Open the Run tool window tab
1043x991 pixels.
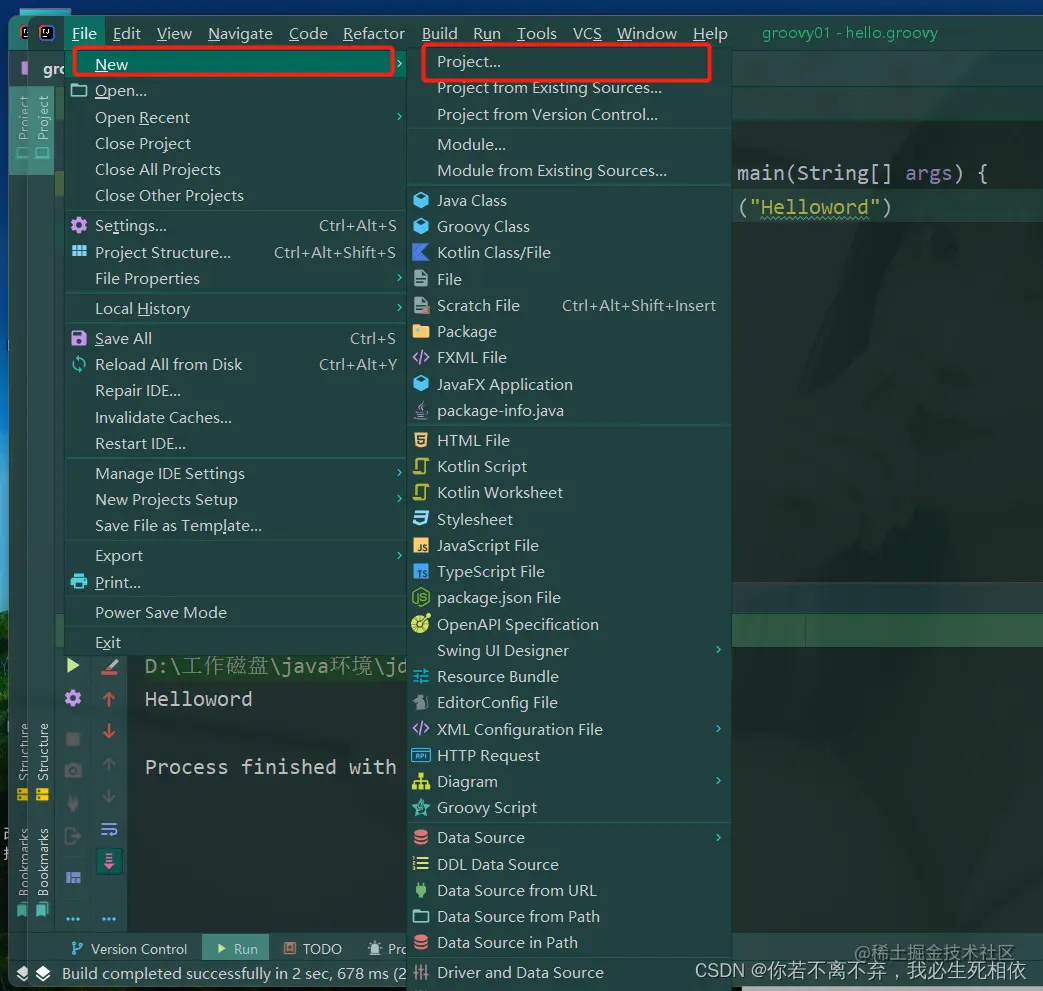pos(237,949)
